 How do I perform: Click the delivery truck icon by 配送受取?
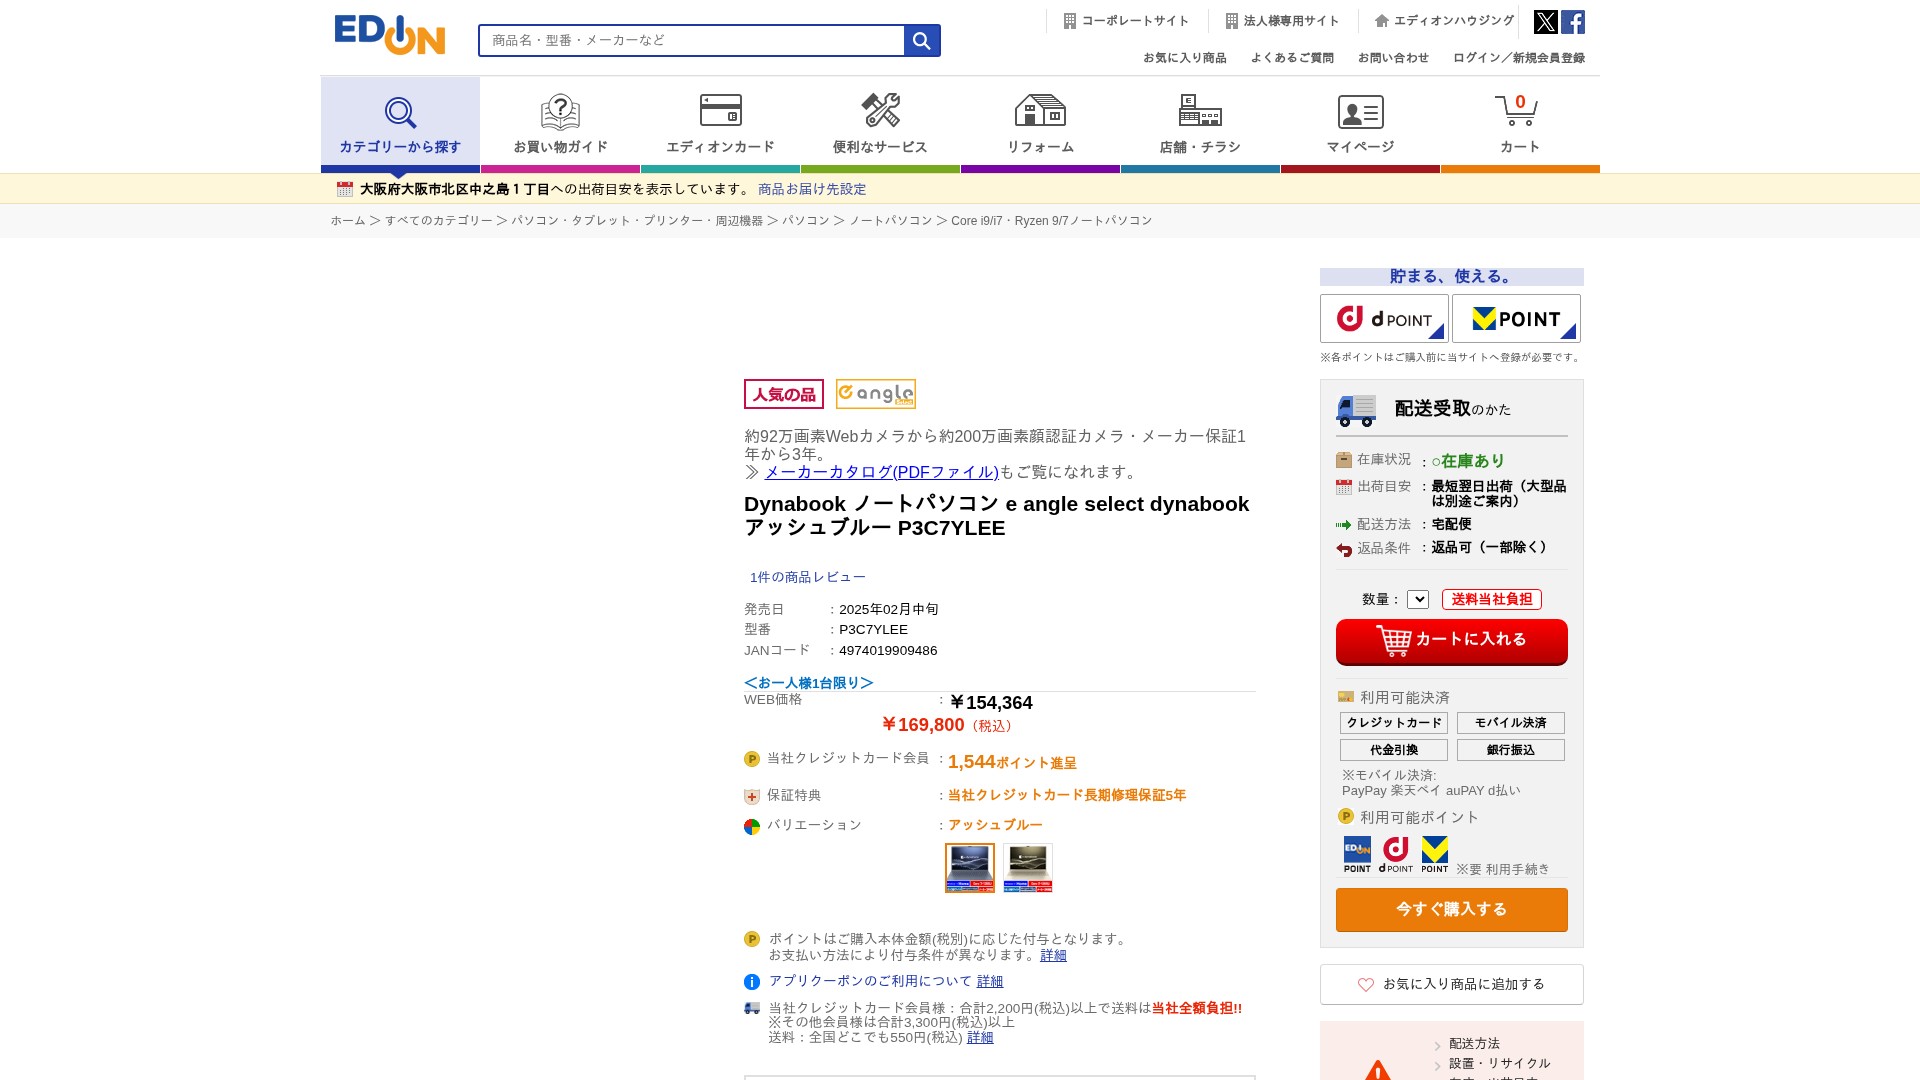click(1356, 410)
